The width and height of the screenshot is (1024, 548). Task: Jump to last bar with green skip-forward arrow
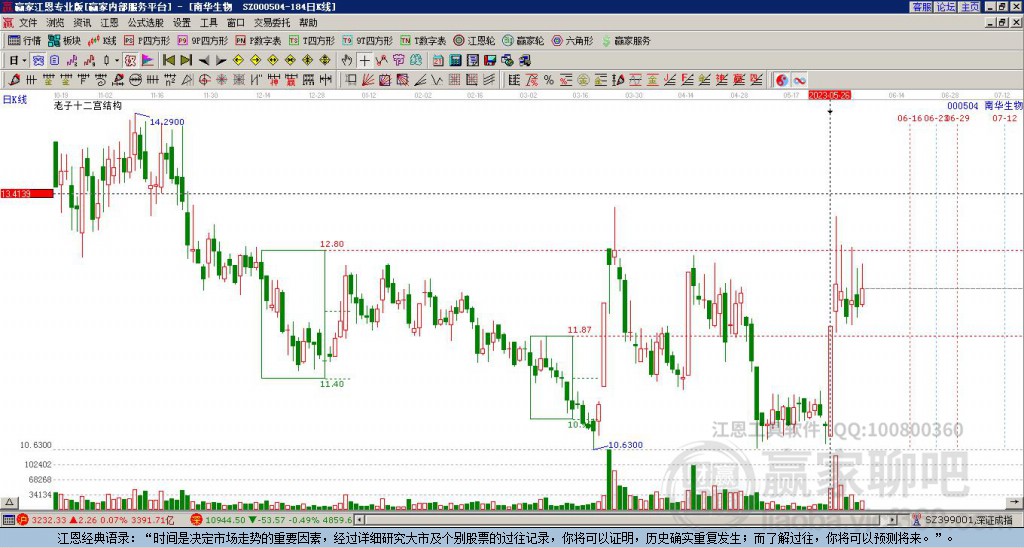pyautogui.click(x=186, y=60)
